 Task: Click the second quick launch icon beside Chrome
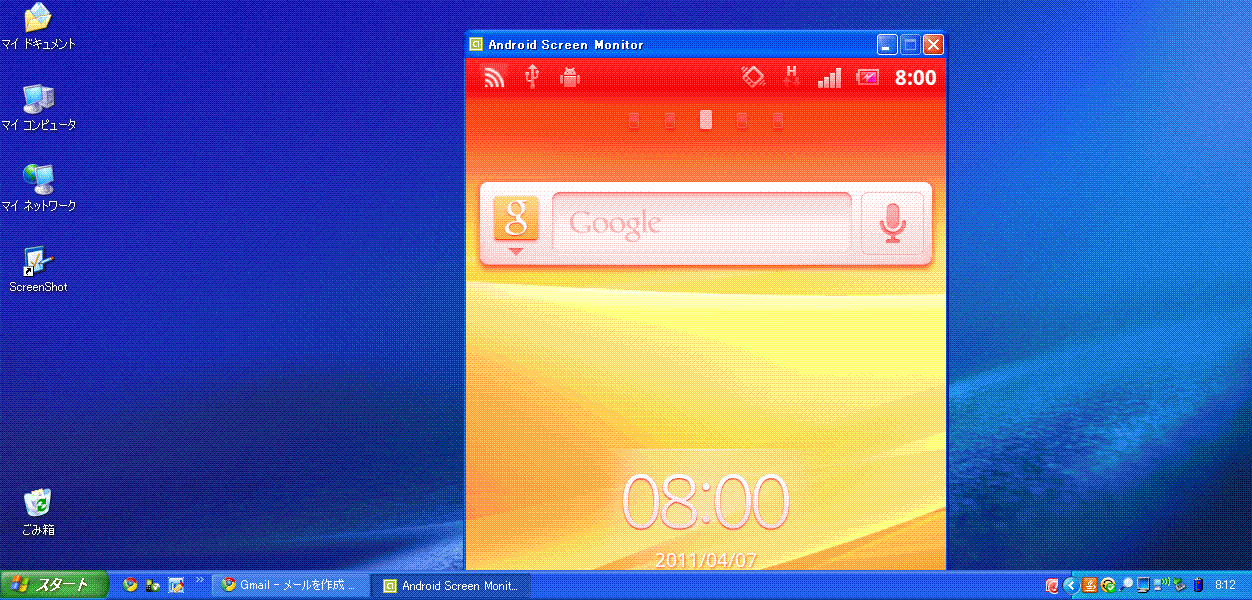pos(153,585)
